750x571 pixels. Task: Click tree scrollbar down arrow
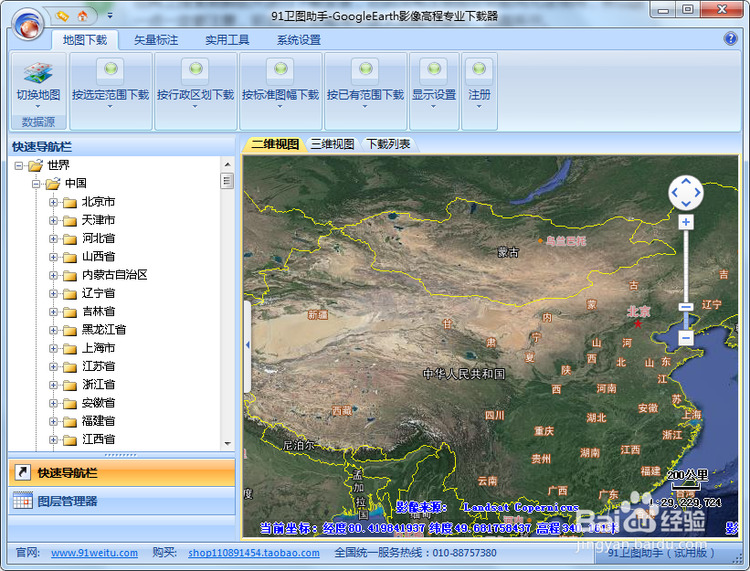[228, 443]
